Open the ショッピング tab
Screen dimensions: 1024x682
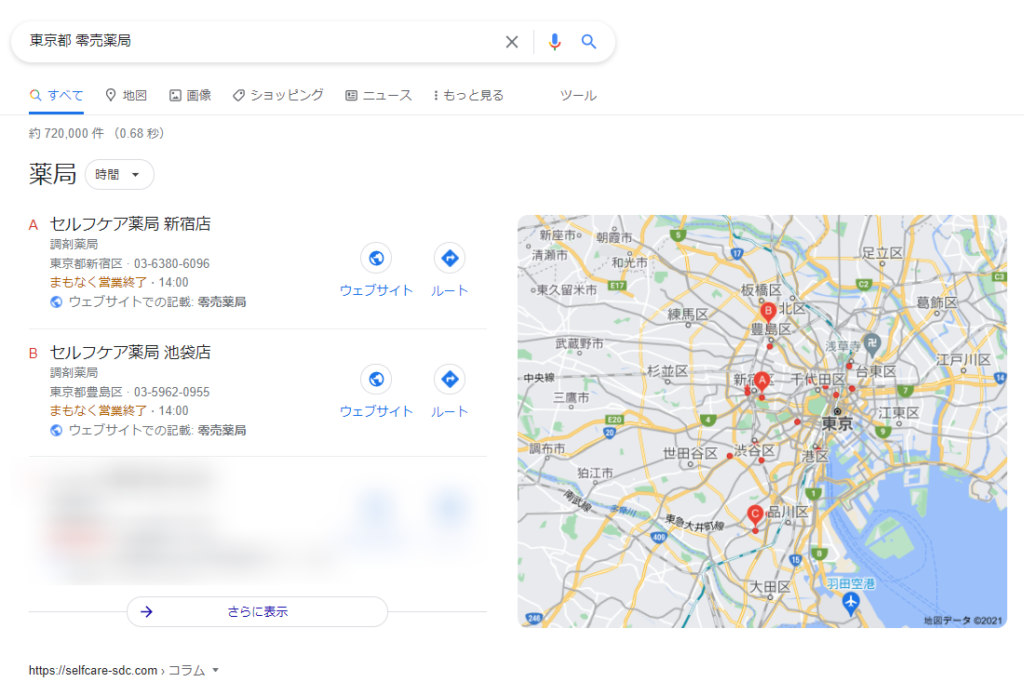(278, 95)
